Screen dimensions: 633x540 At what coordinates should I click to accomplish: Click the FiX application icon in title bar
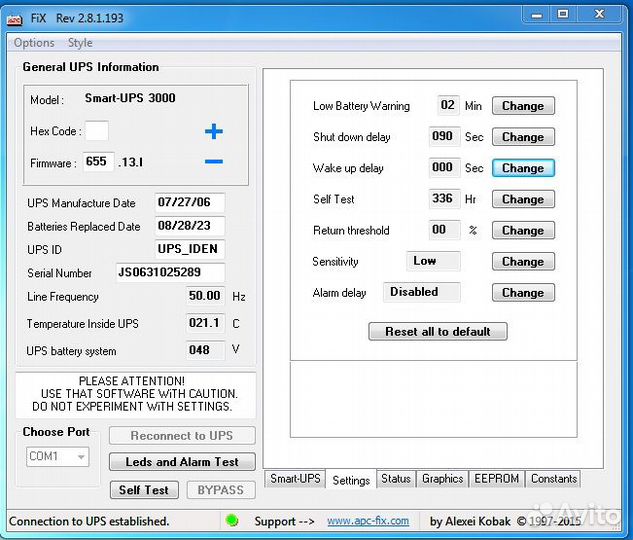pos(15,15)
